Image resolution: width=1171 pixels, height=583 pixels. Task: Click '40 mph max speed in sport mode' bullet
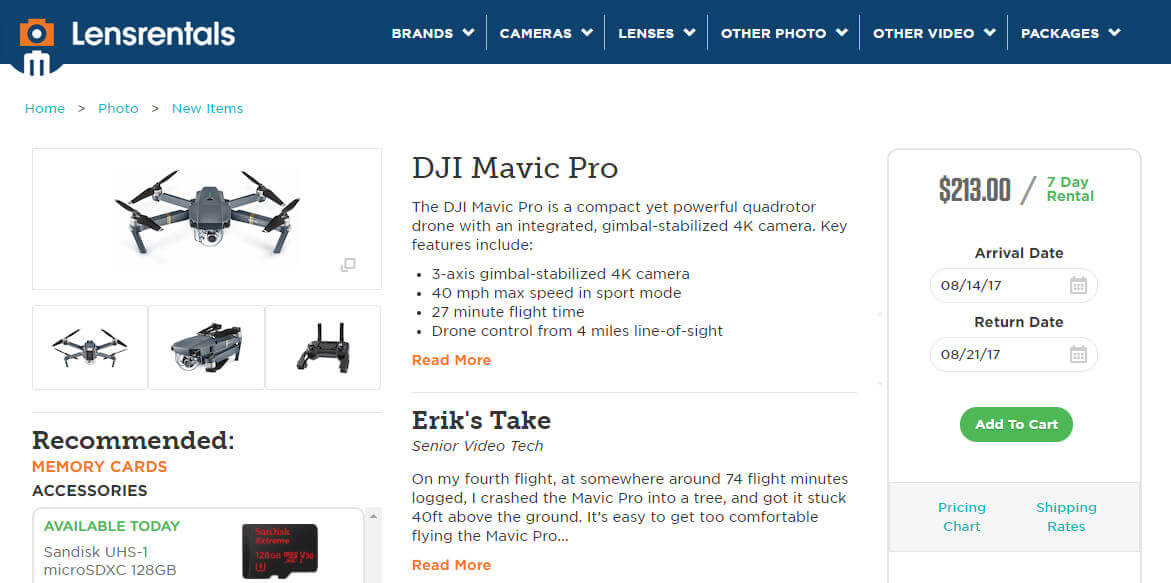[x=556, y=293]
